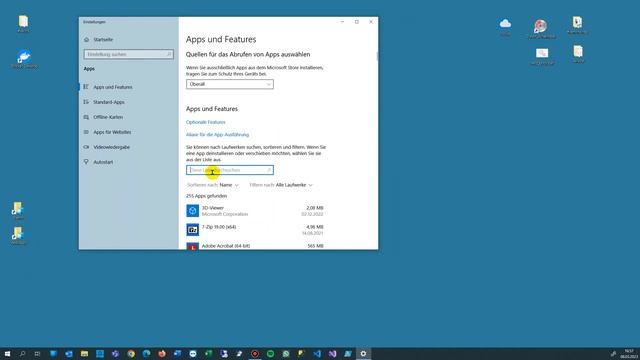The image size is (640, 360).
Task: Open the Windows Start menu
Action: point(7,353)
